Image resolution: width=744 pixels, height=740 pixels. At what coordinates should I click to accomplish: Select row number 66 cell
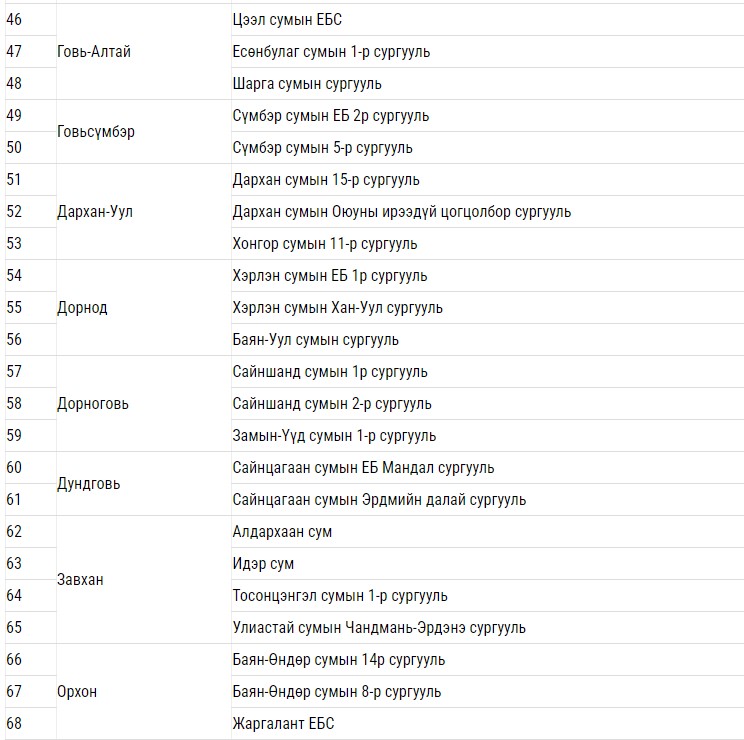point(15,660)
